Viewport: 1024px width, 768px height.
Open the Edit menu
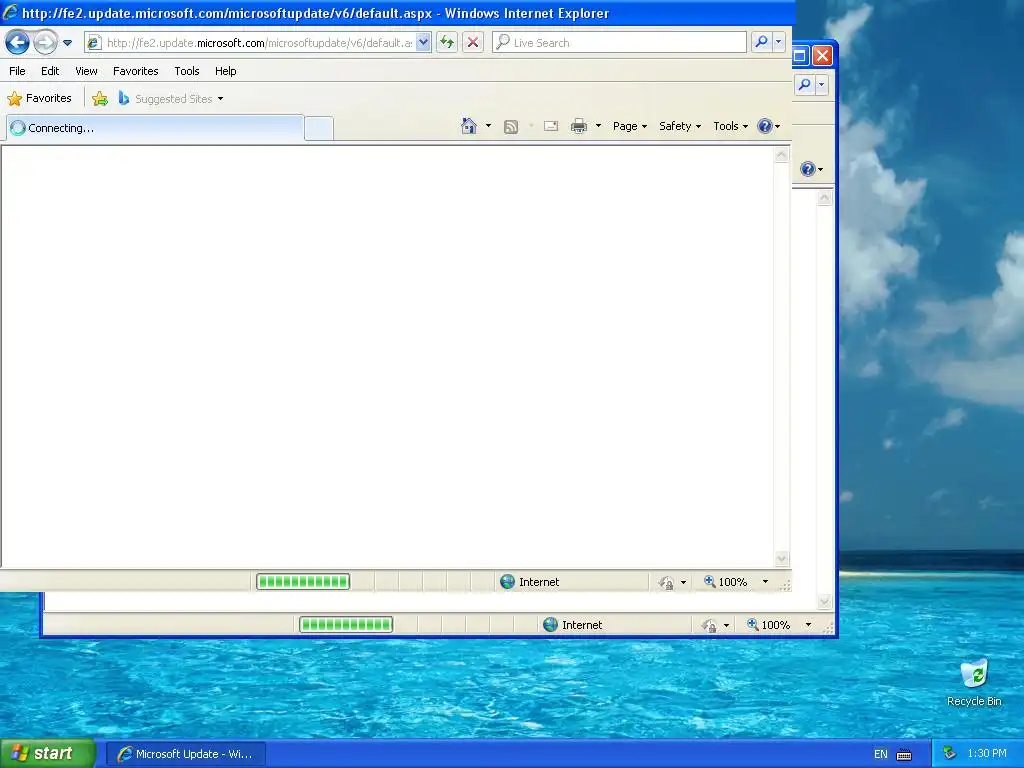pyautogui.click(x=50, y=71)
